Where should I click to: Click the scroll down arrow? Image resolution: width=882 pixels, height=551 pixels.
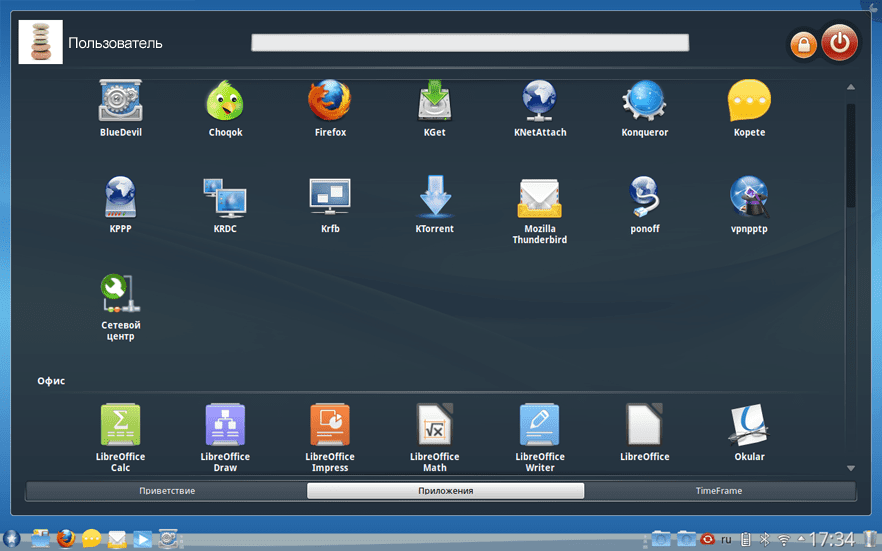850,468
